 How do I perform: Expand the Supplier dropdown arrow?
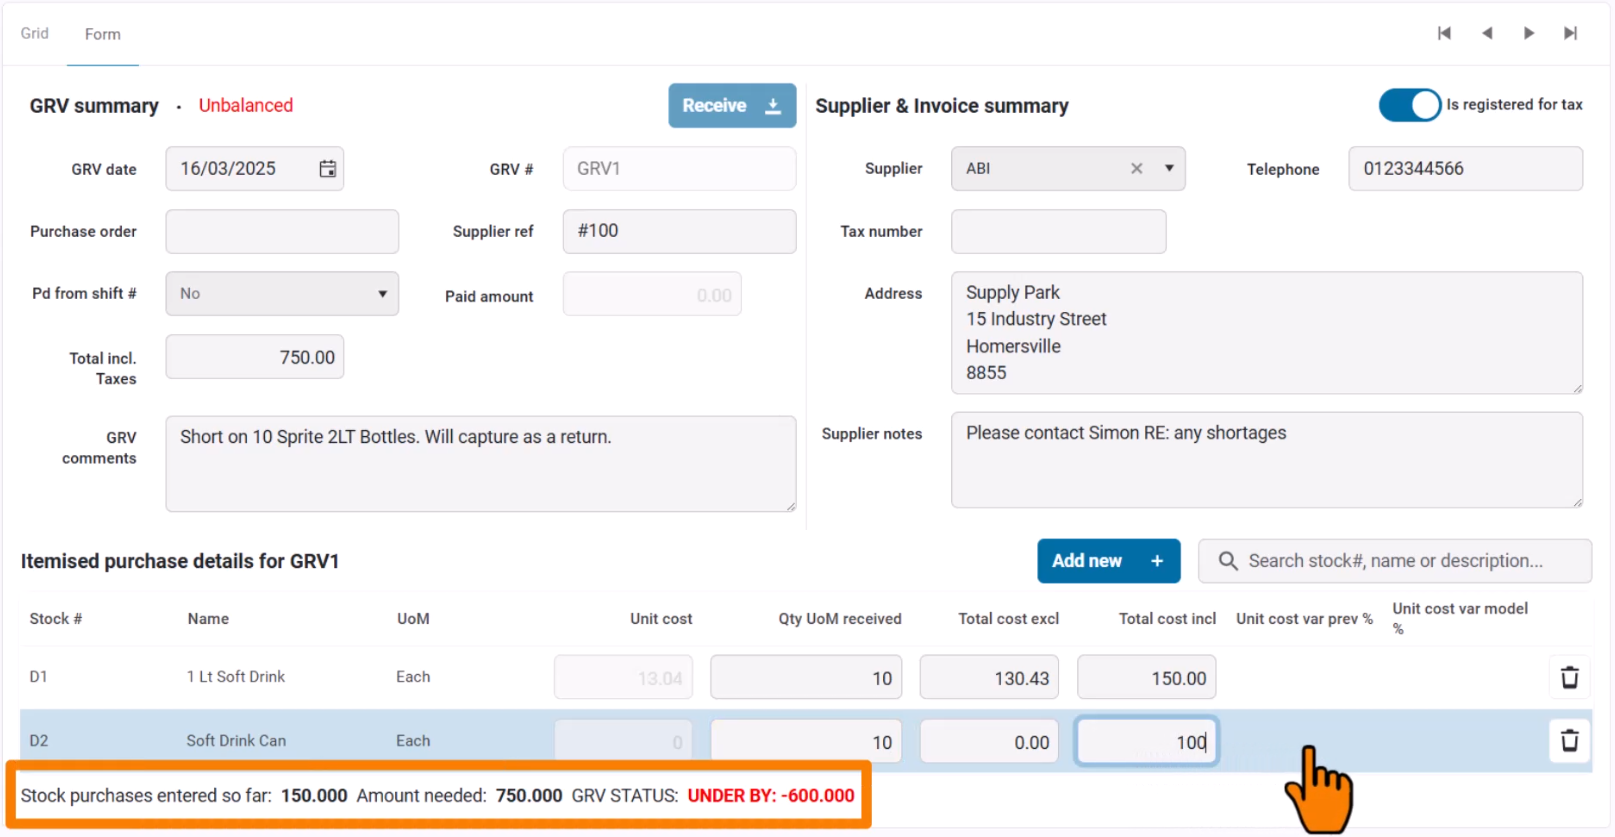(x=1169, y=169)
